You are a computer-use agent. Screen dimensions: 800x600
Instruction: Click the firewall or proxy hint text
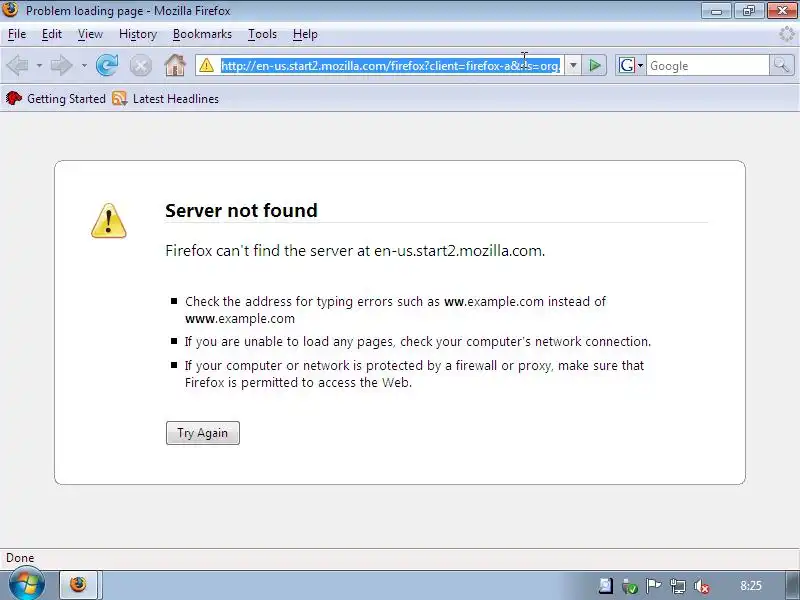[x=414, y=374]
